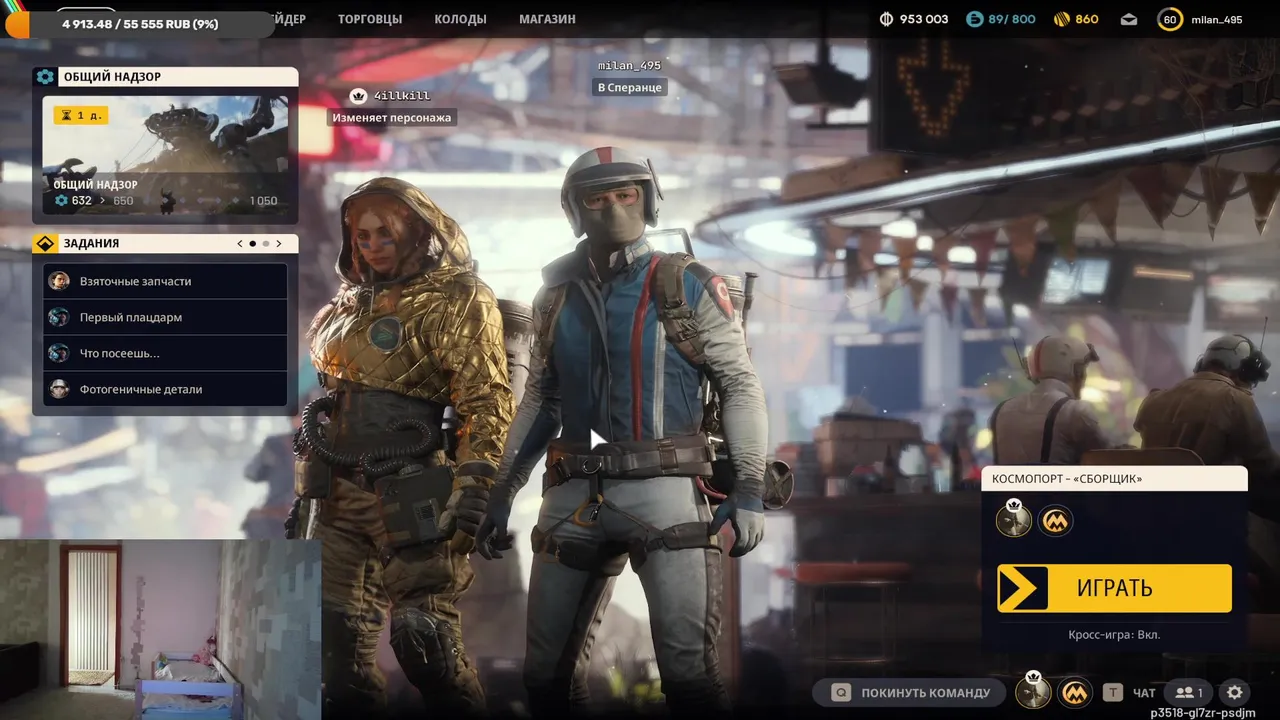This screenshot has width=1280, height=720.
Task: Click the Общий надзор progress bar
Action: (166, 201)
